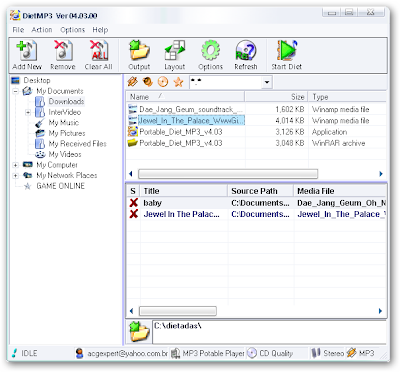Click the file list horizontal scrollbar thumb
Image resolution: width=400 pixels, height=372 pixels.
click(228, 174)
